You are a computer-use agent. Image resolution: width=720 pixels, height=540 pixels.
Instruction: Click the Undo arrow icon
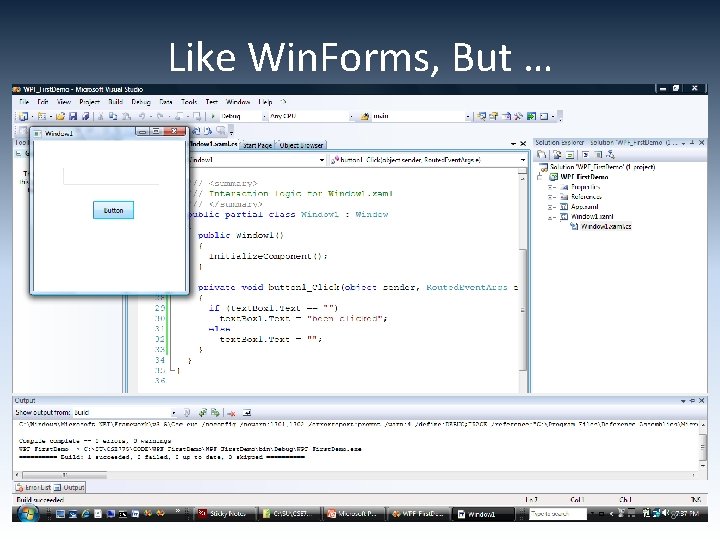pos(142,117)
